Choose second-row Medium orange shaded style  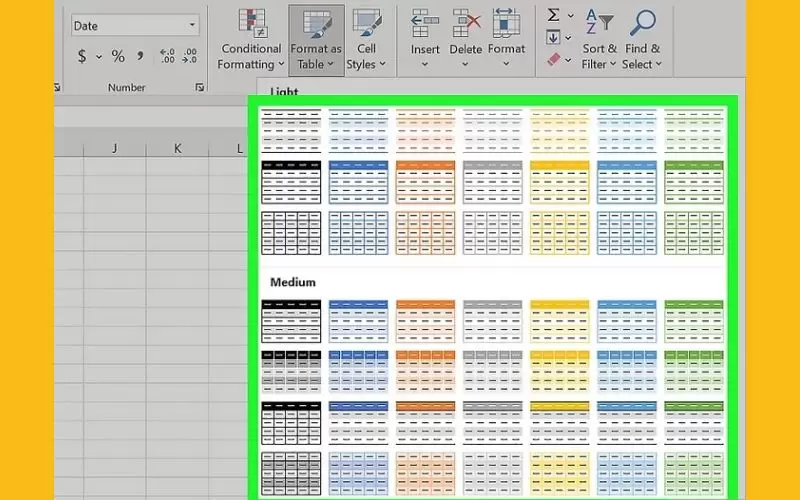pos(425,372)
